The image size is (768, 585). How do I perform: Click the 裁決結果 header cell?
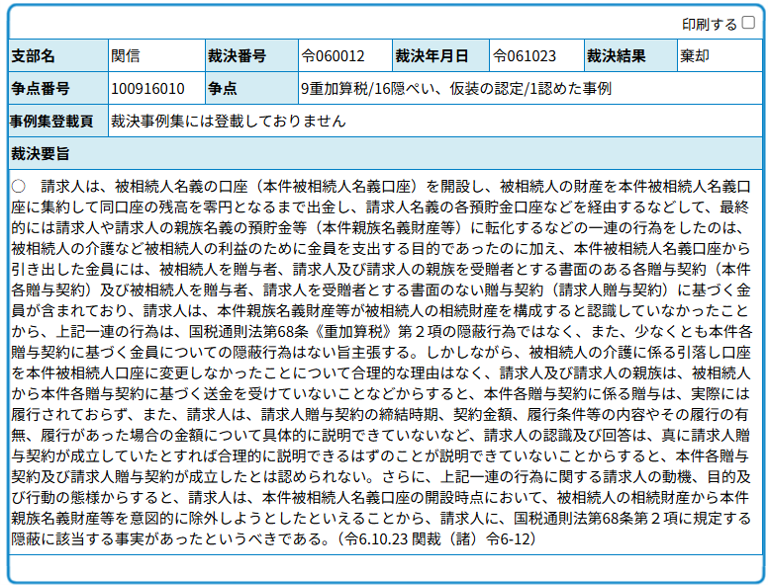tap(631, 56)
